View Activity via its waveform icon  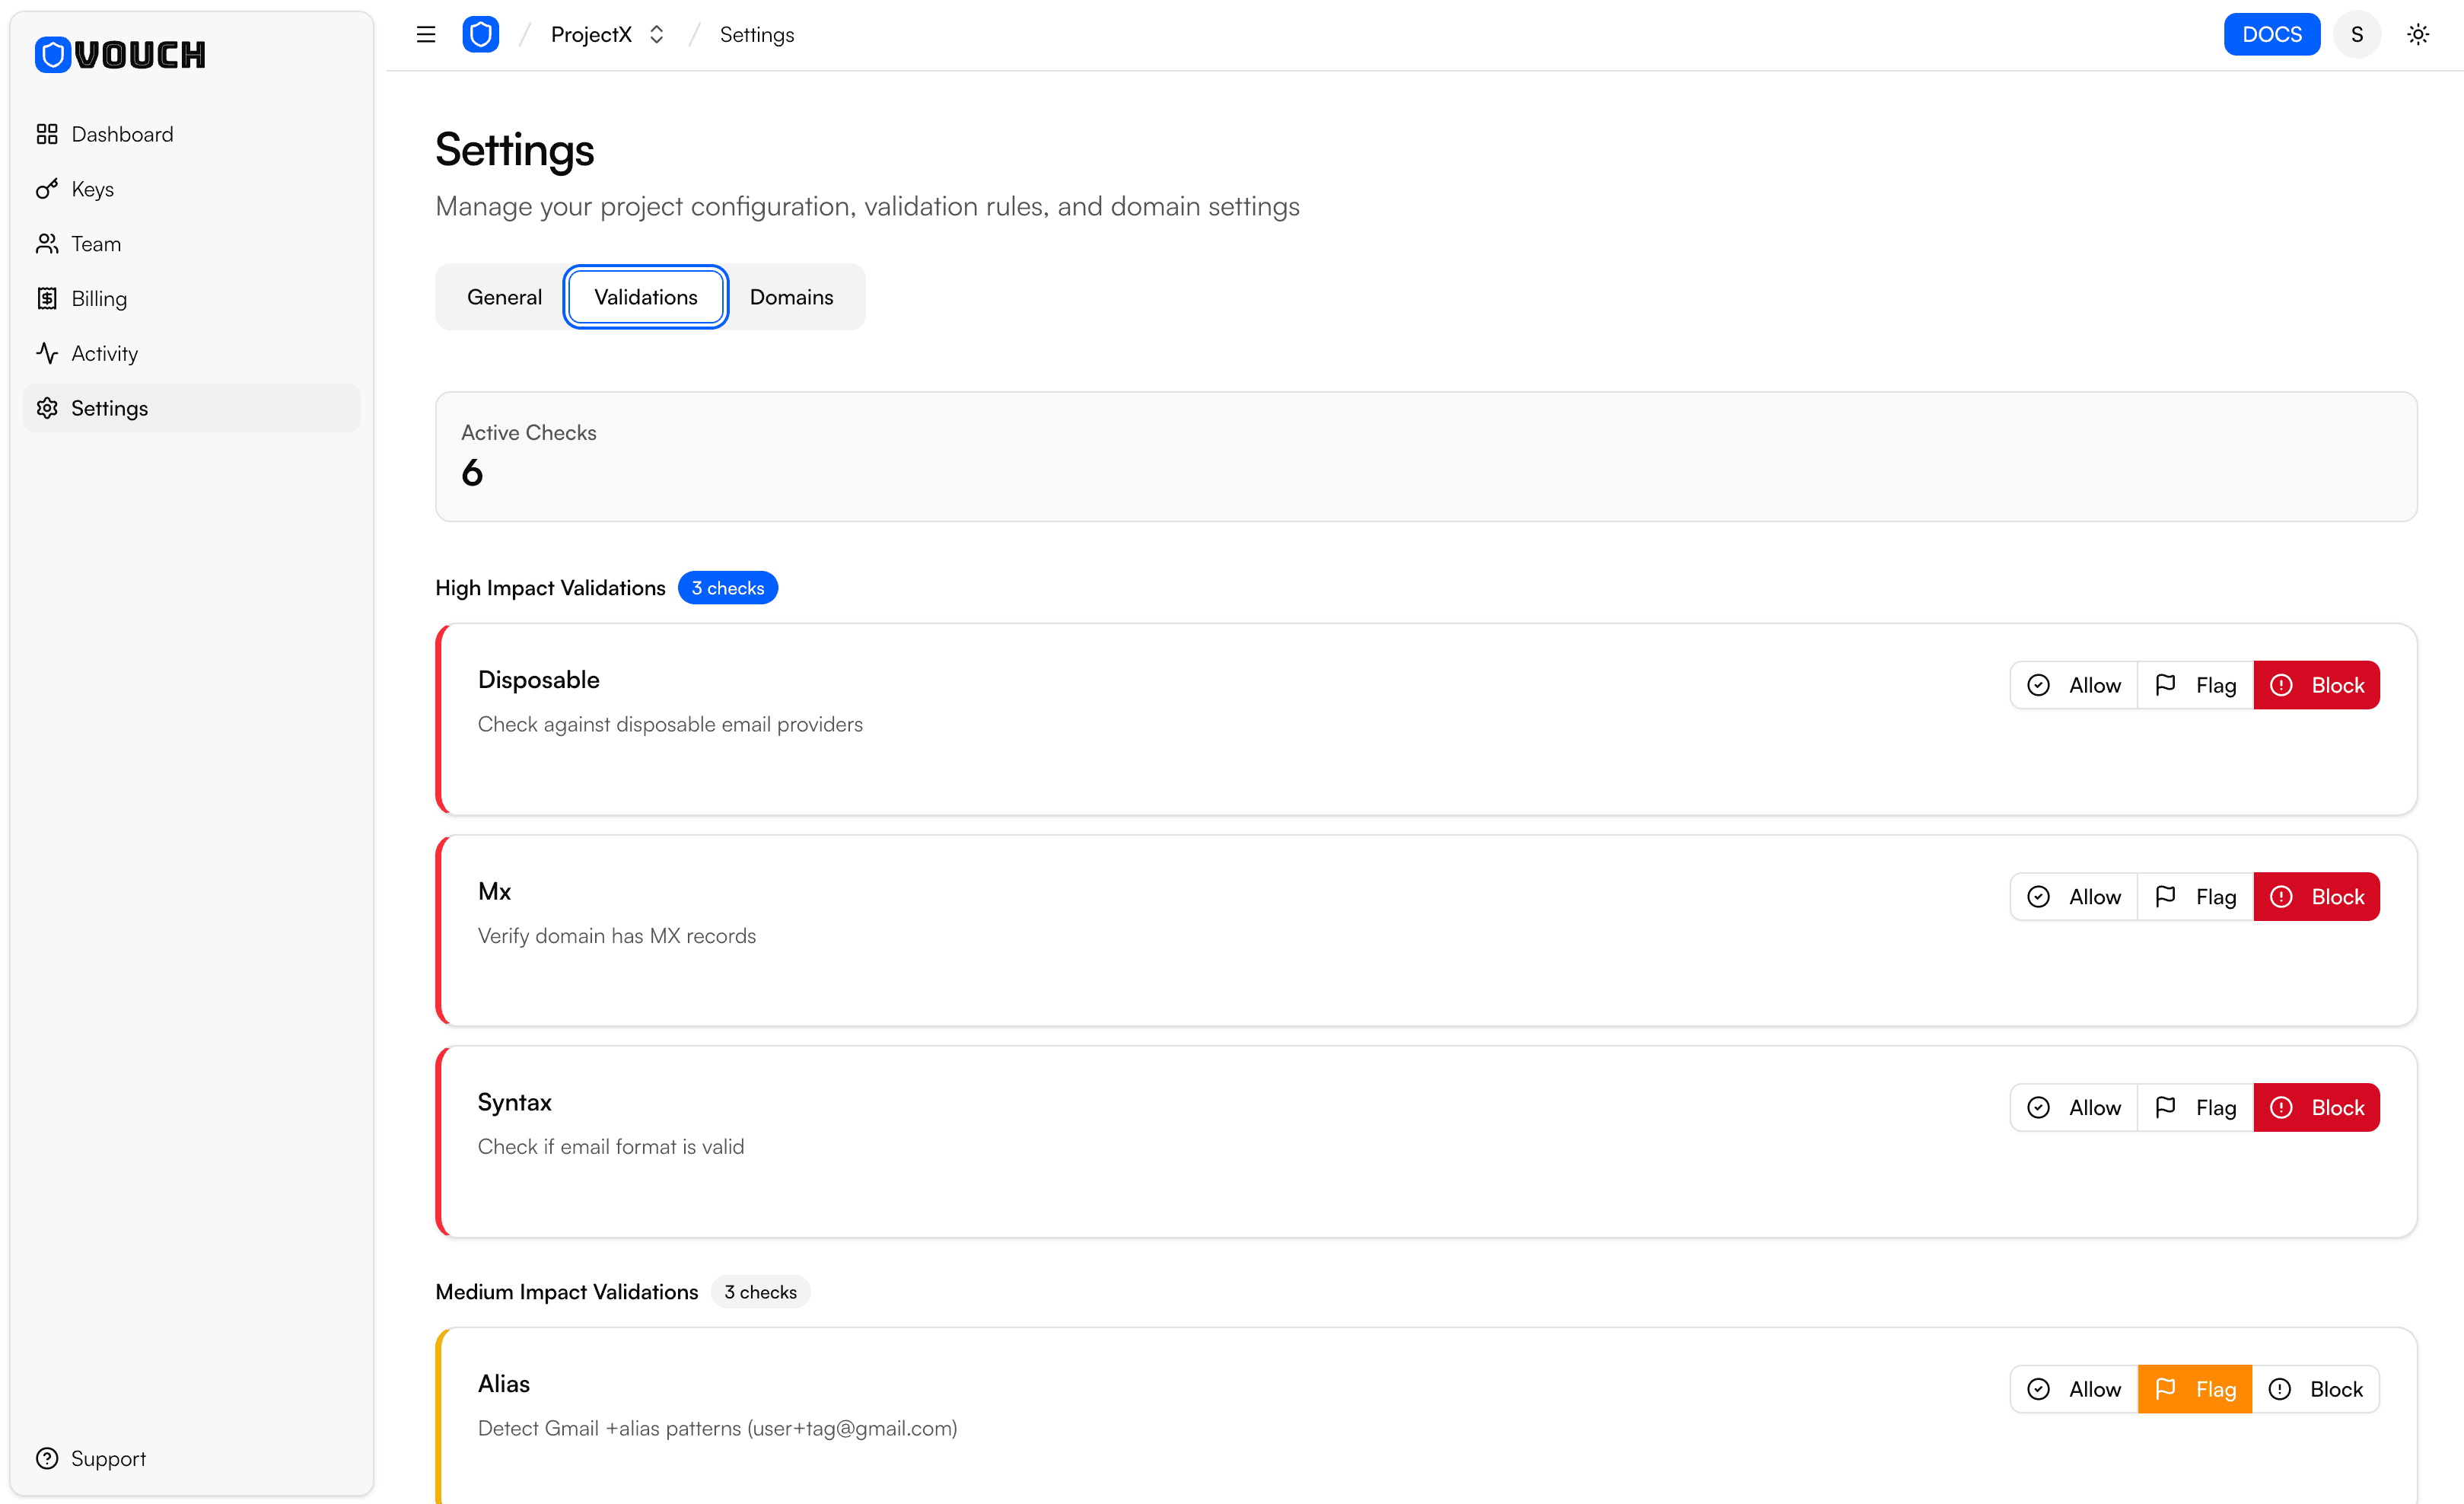(x=47, y=352)
